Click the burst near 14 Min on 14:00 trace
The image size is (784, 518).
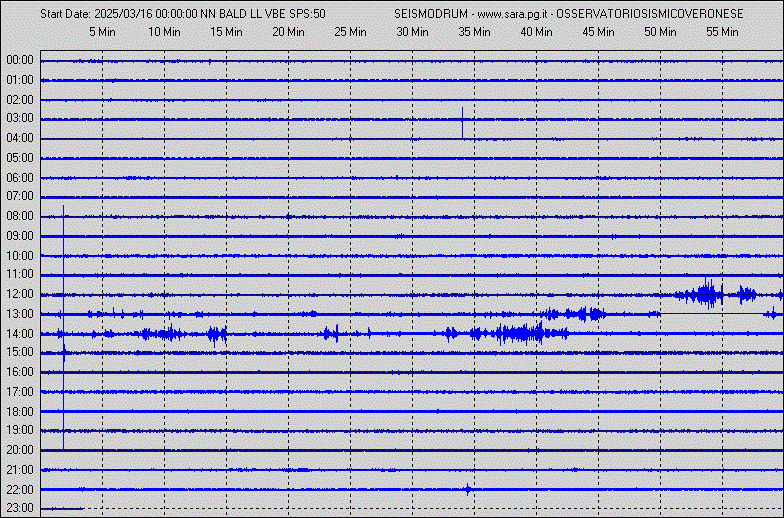(x=217, y=334)
